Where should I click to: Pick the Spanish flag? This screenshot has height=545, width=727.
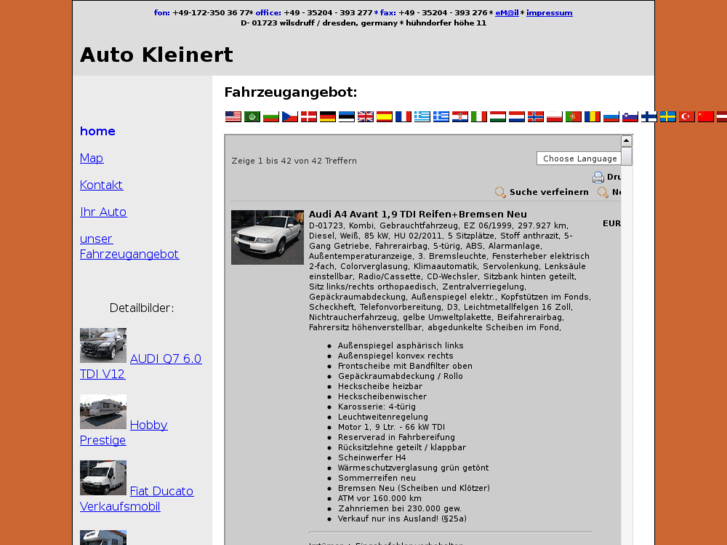[384, 116]
